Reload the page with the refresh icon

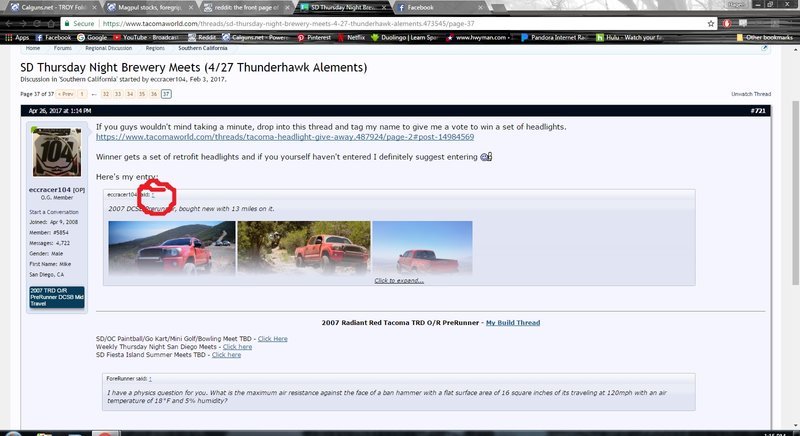[x=38, y=23]
